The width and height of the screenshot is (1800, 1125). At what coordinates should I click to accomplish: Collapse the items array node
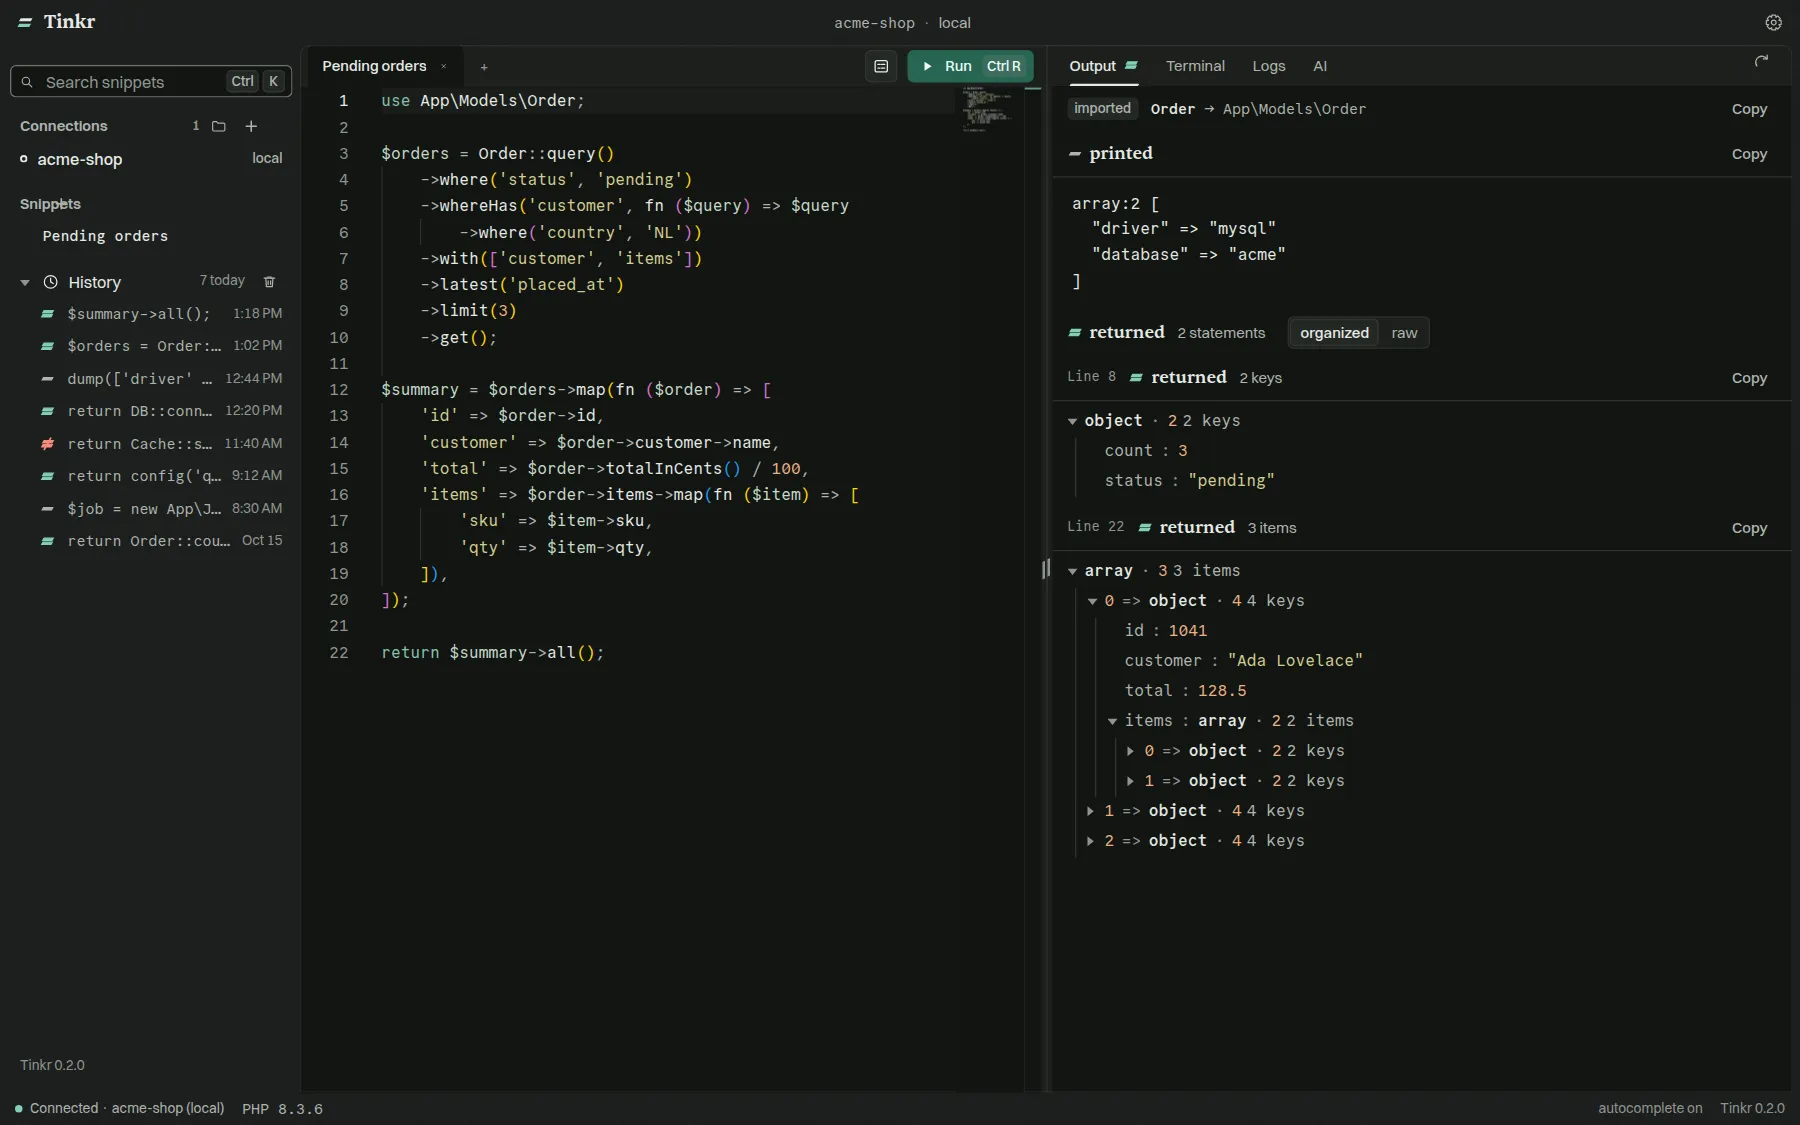pos(1112,721)
